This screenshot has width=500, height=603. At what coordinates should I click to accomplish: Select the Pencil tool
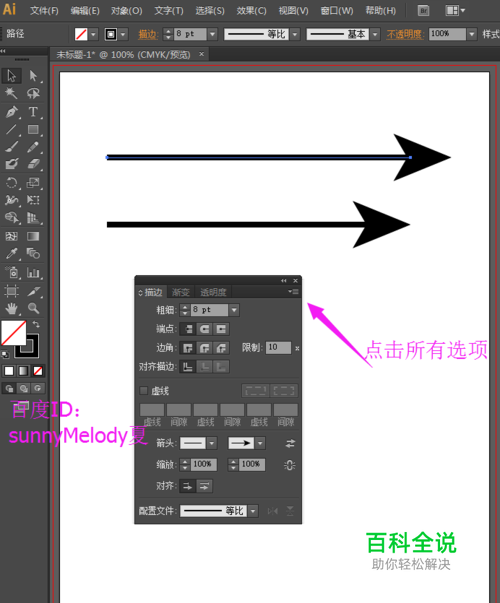click(x=33, y=147)
